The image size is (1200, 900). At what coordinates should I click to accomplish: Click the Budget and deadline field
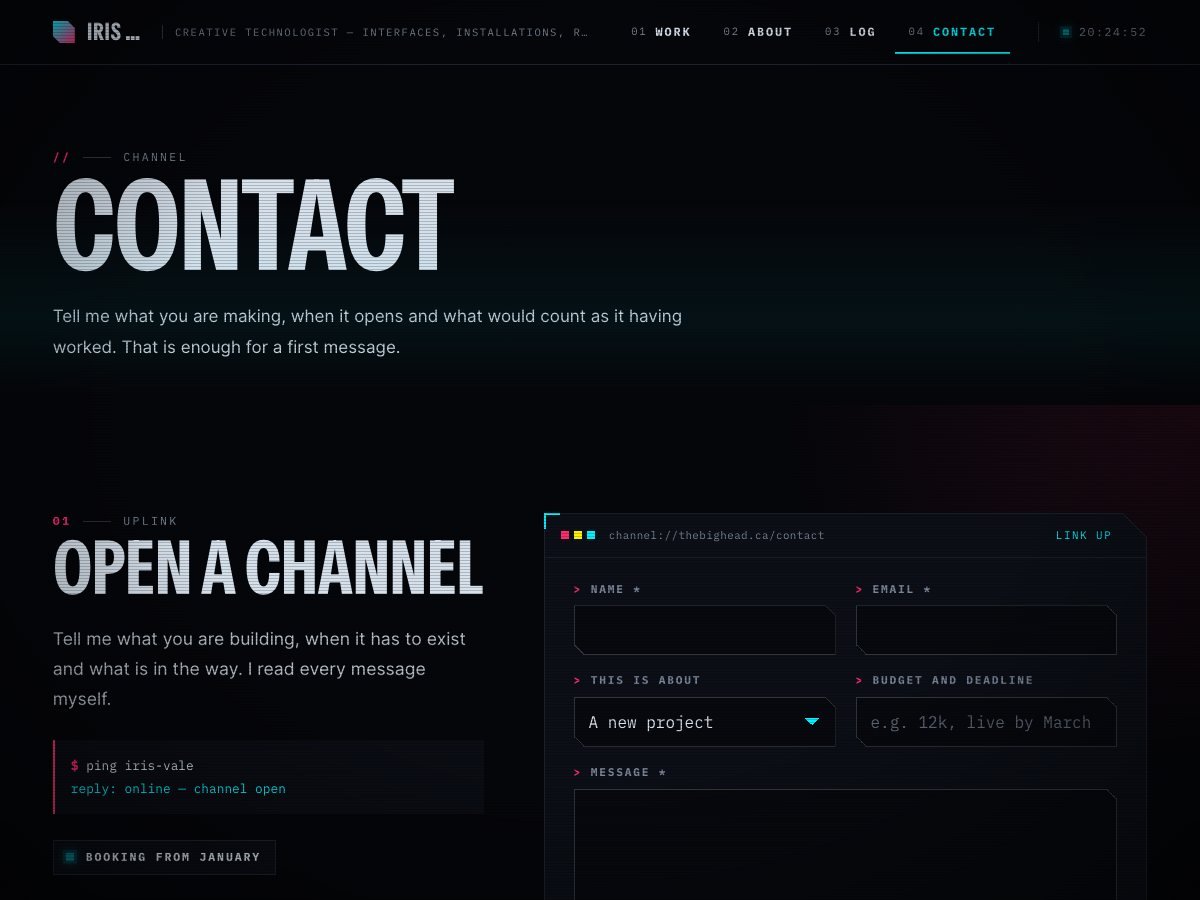(x=986, y=722)
